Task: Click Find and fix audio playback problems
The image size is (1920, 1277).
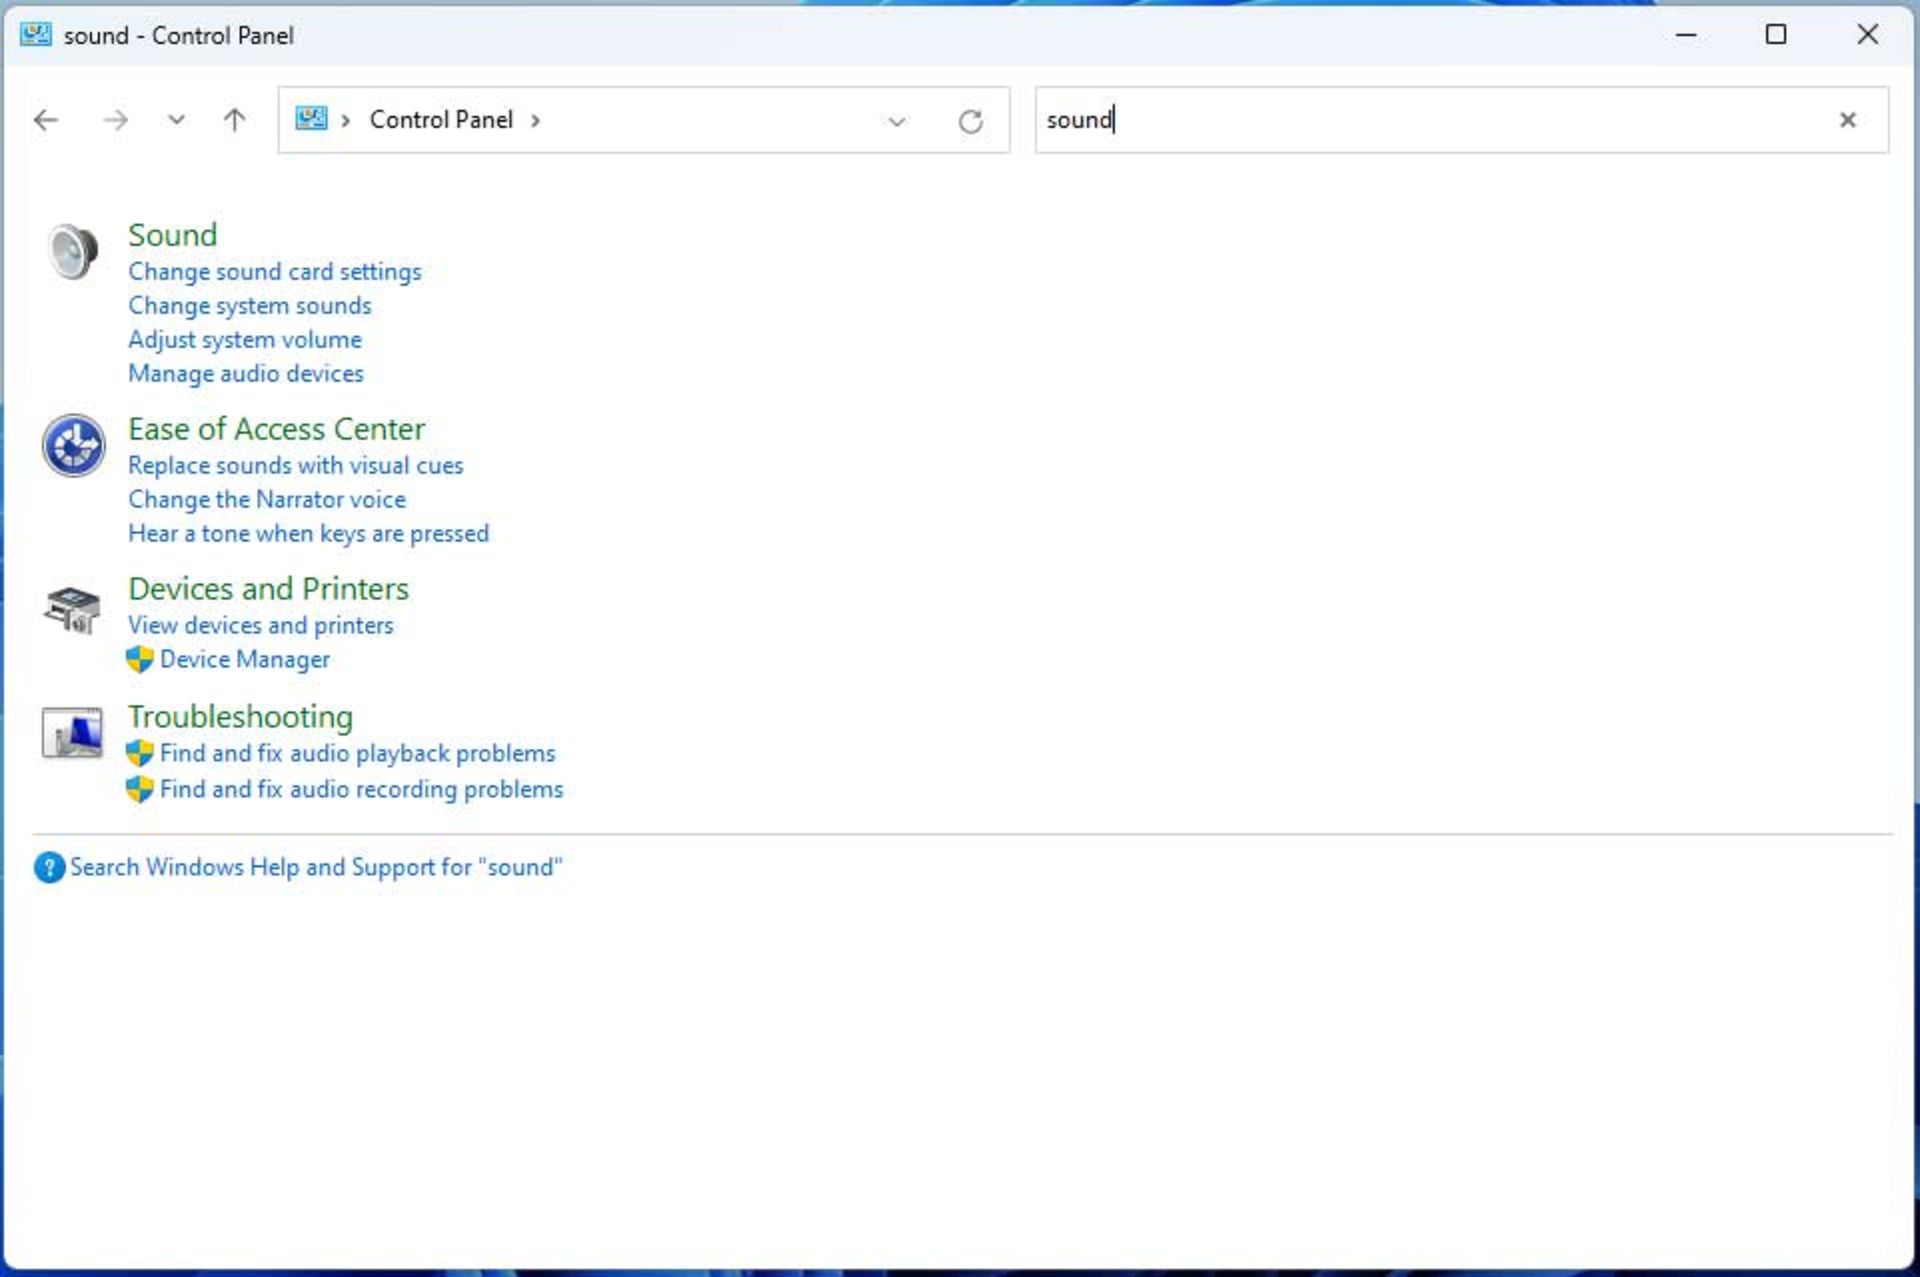Action: click(x=357, y=754)
